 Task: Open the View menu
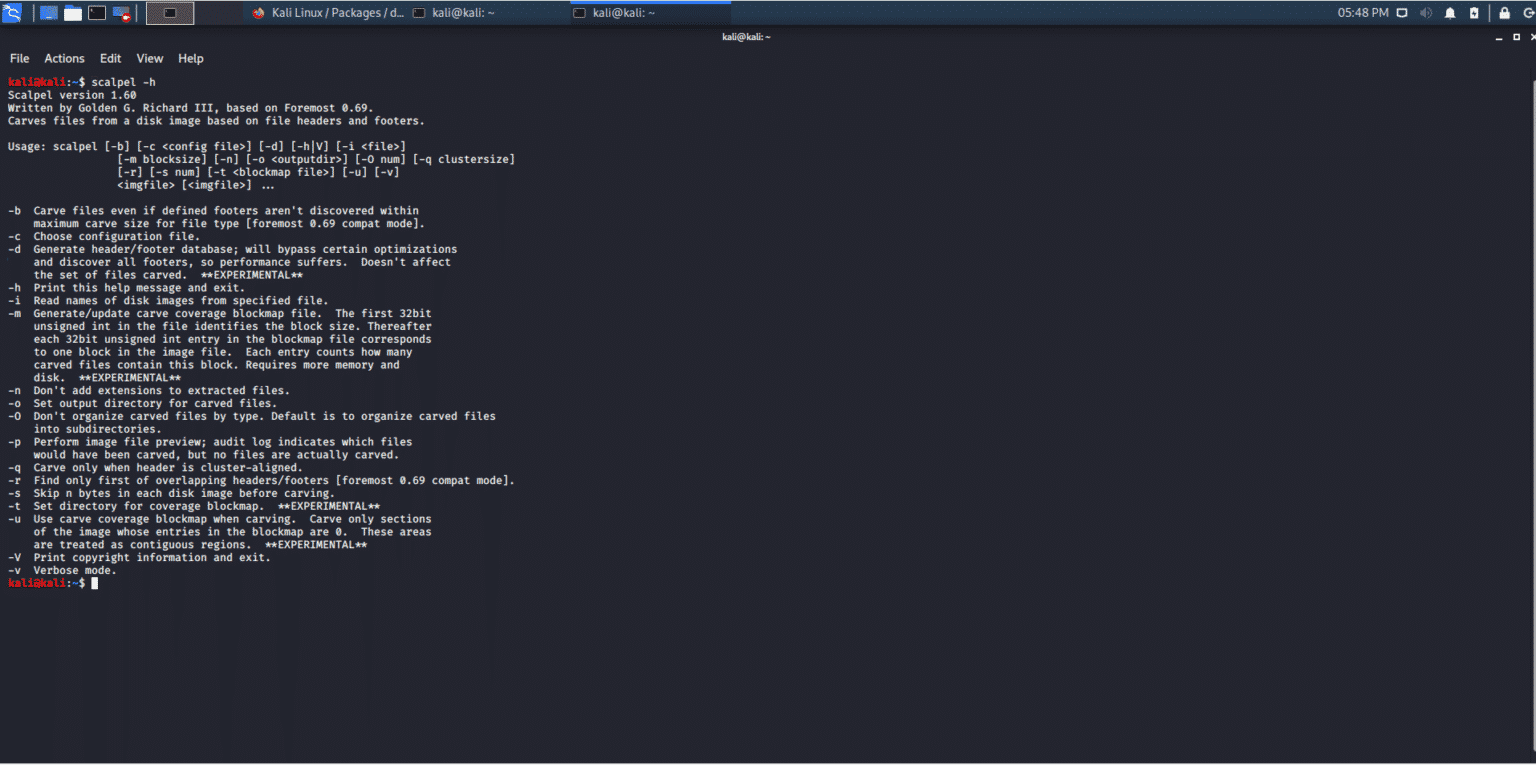tap(150, 59)
